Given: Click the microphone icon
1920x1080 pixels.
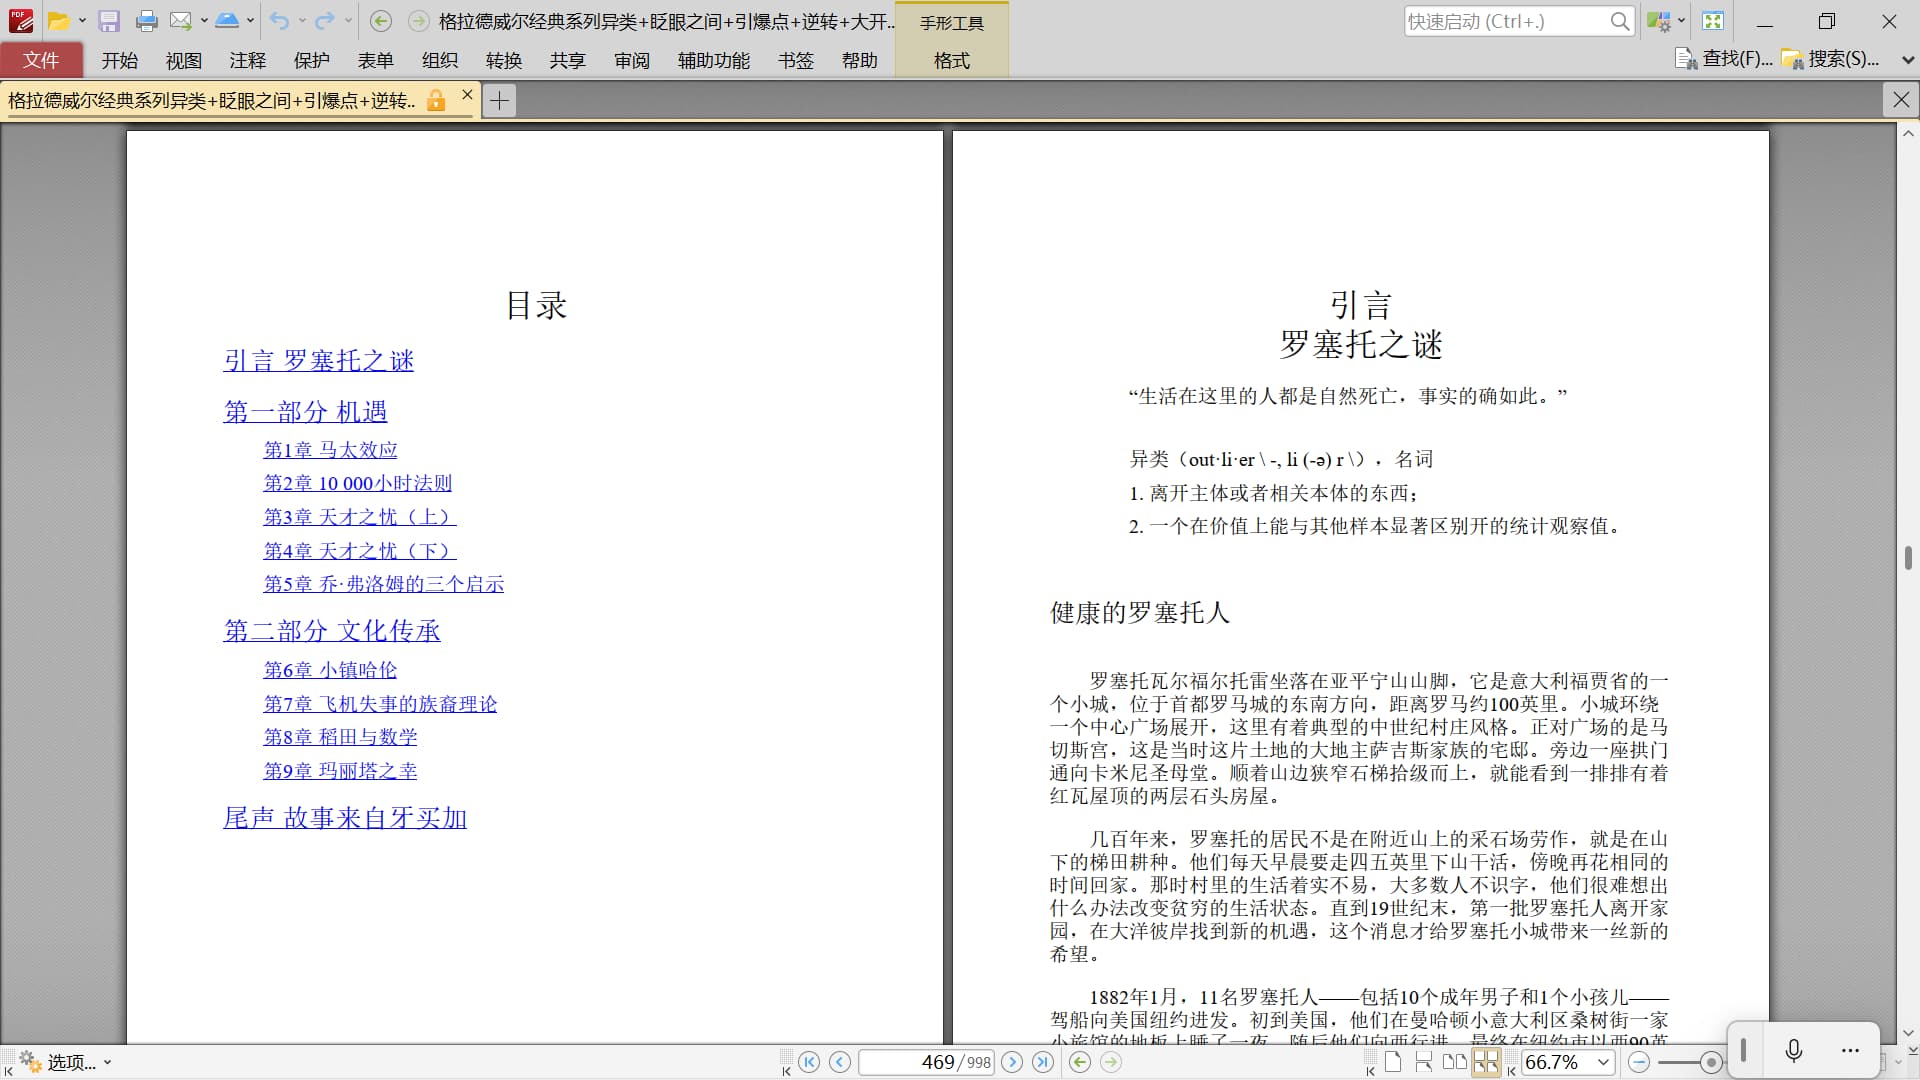Looking at the screenshot, I should point(1794,1050).
